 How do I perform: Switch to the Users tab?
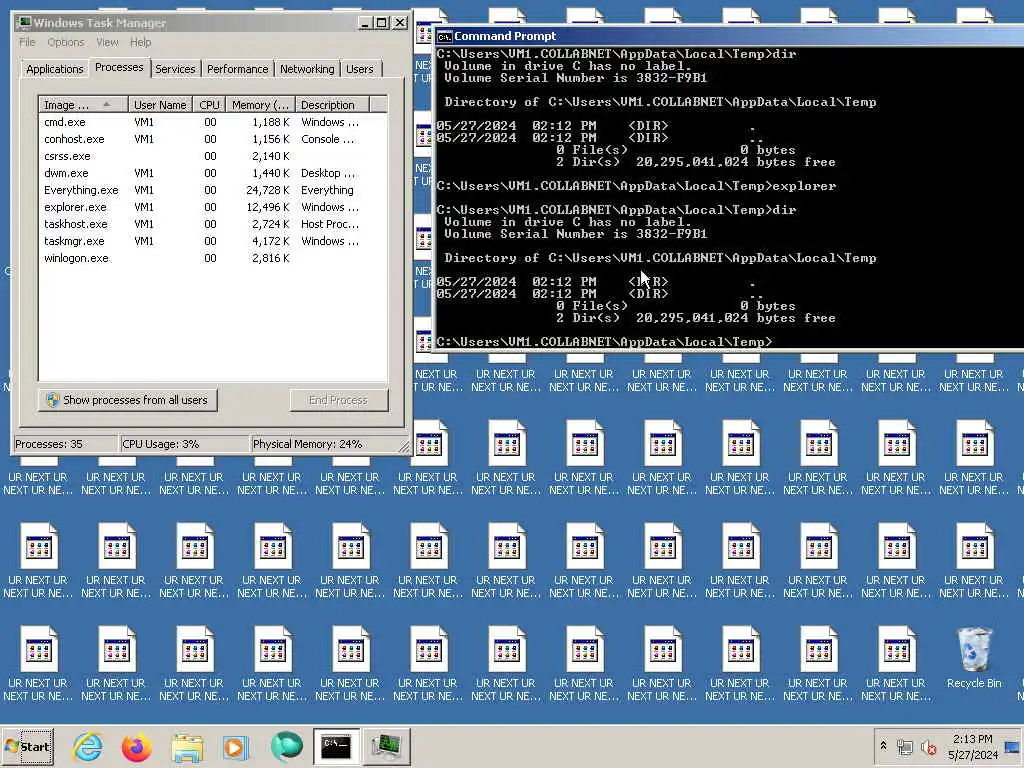(x=360, y=69)
